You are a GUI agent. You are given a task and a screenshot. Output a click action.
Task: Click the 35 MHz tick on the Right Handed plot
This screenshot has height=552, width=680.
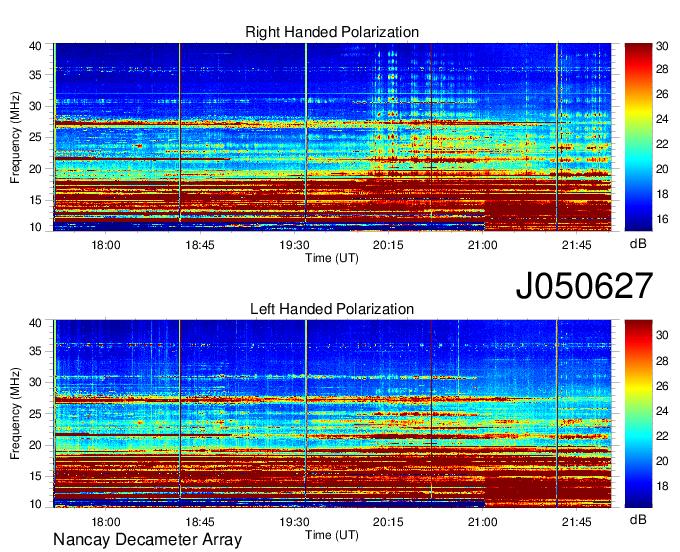[x=35, y=75]
